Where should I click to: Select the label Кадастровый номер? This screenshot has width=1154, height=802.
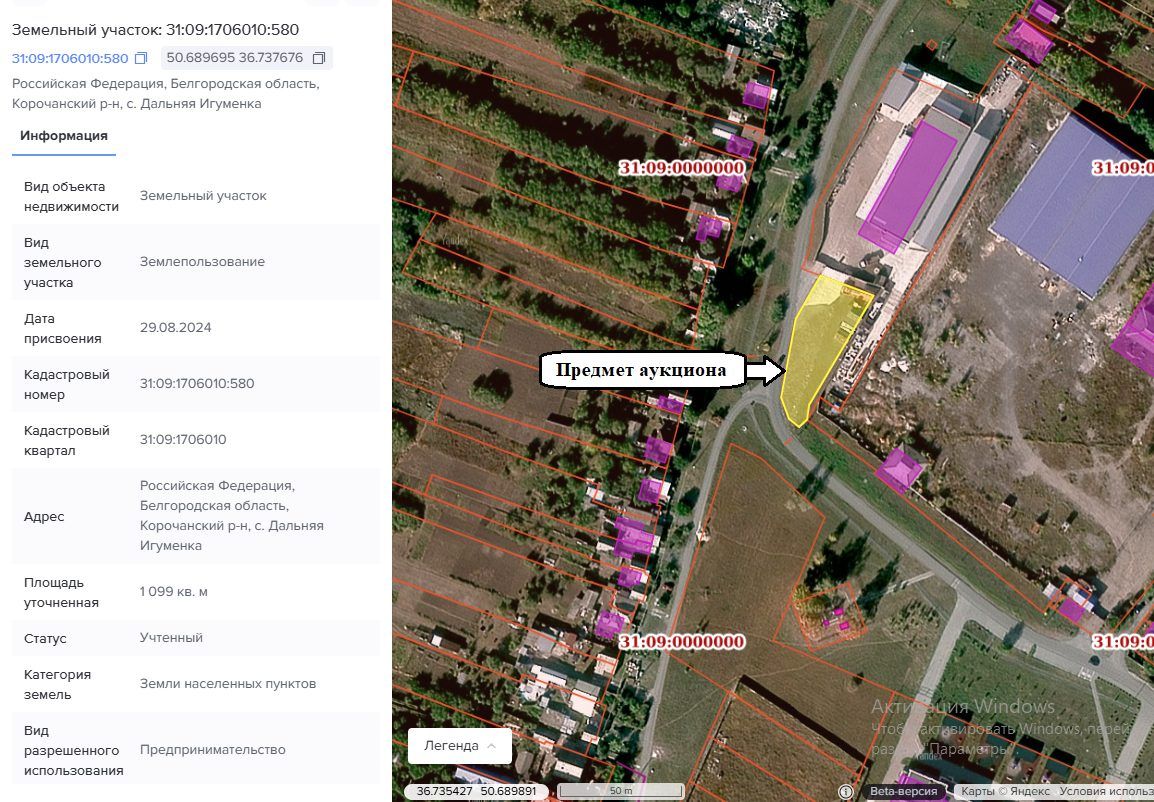66,385
